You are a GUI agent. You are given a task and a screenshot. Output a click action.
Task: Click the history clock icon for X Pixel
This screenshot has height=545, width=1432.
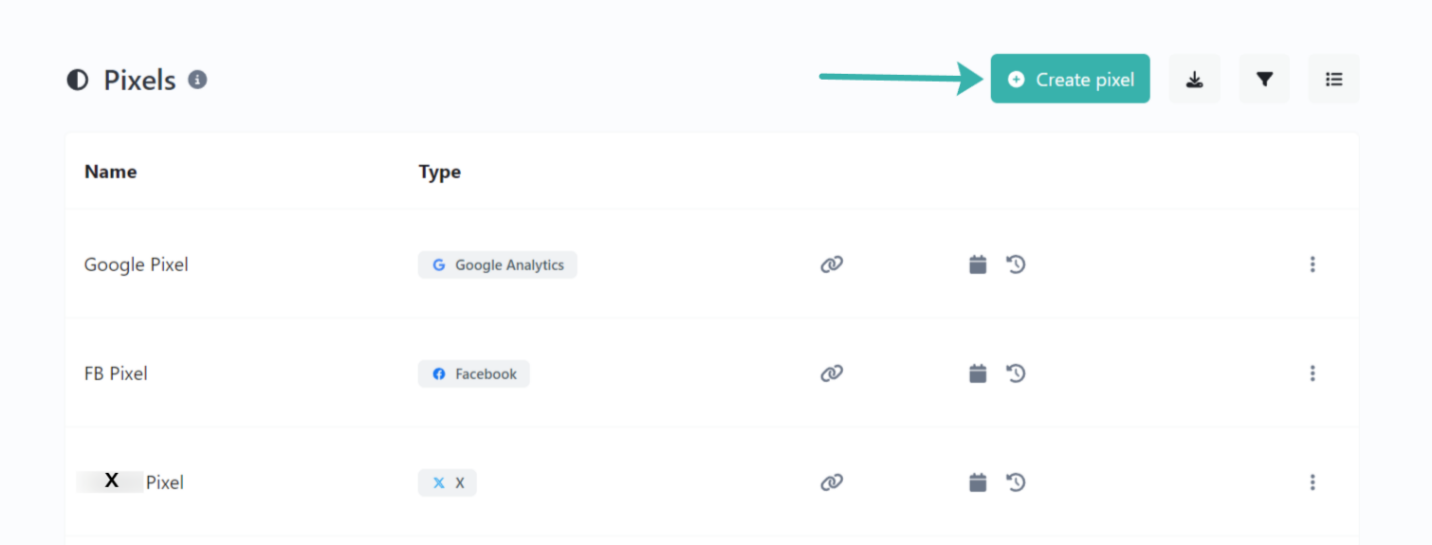pos(1016,483)
